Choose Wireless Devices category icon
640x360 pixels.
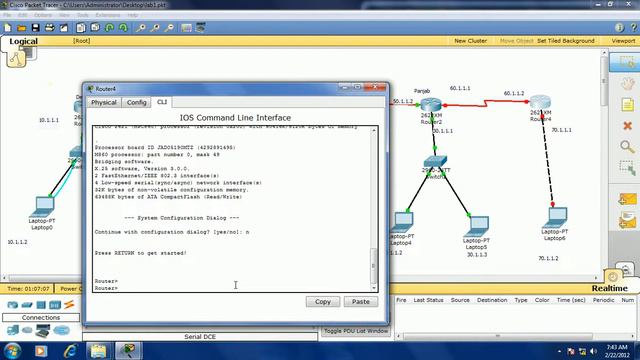coord(55,305)
